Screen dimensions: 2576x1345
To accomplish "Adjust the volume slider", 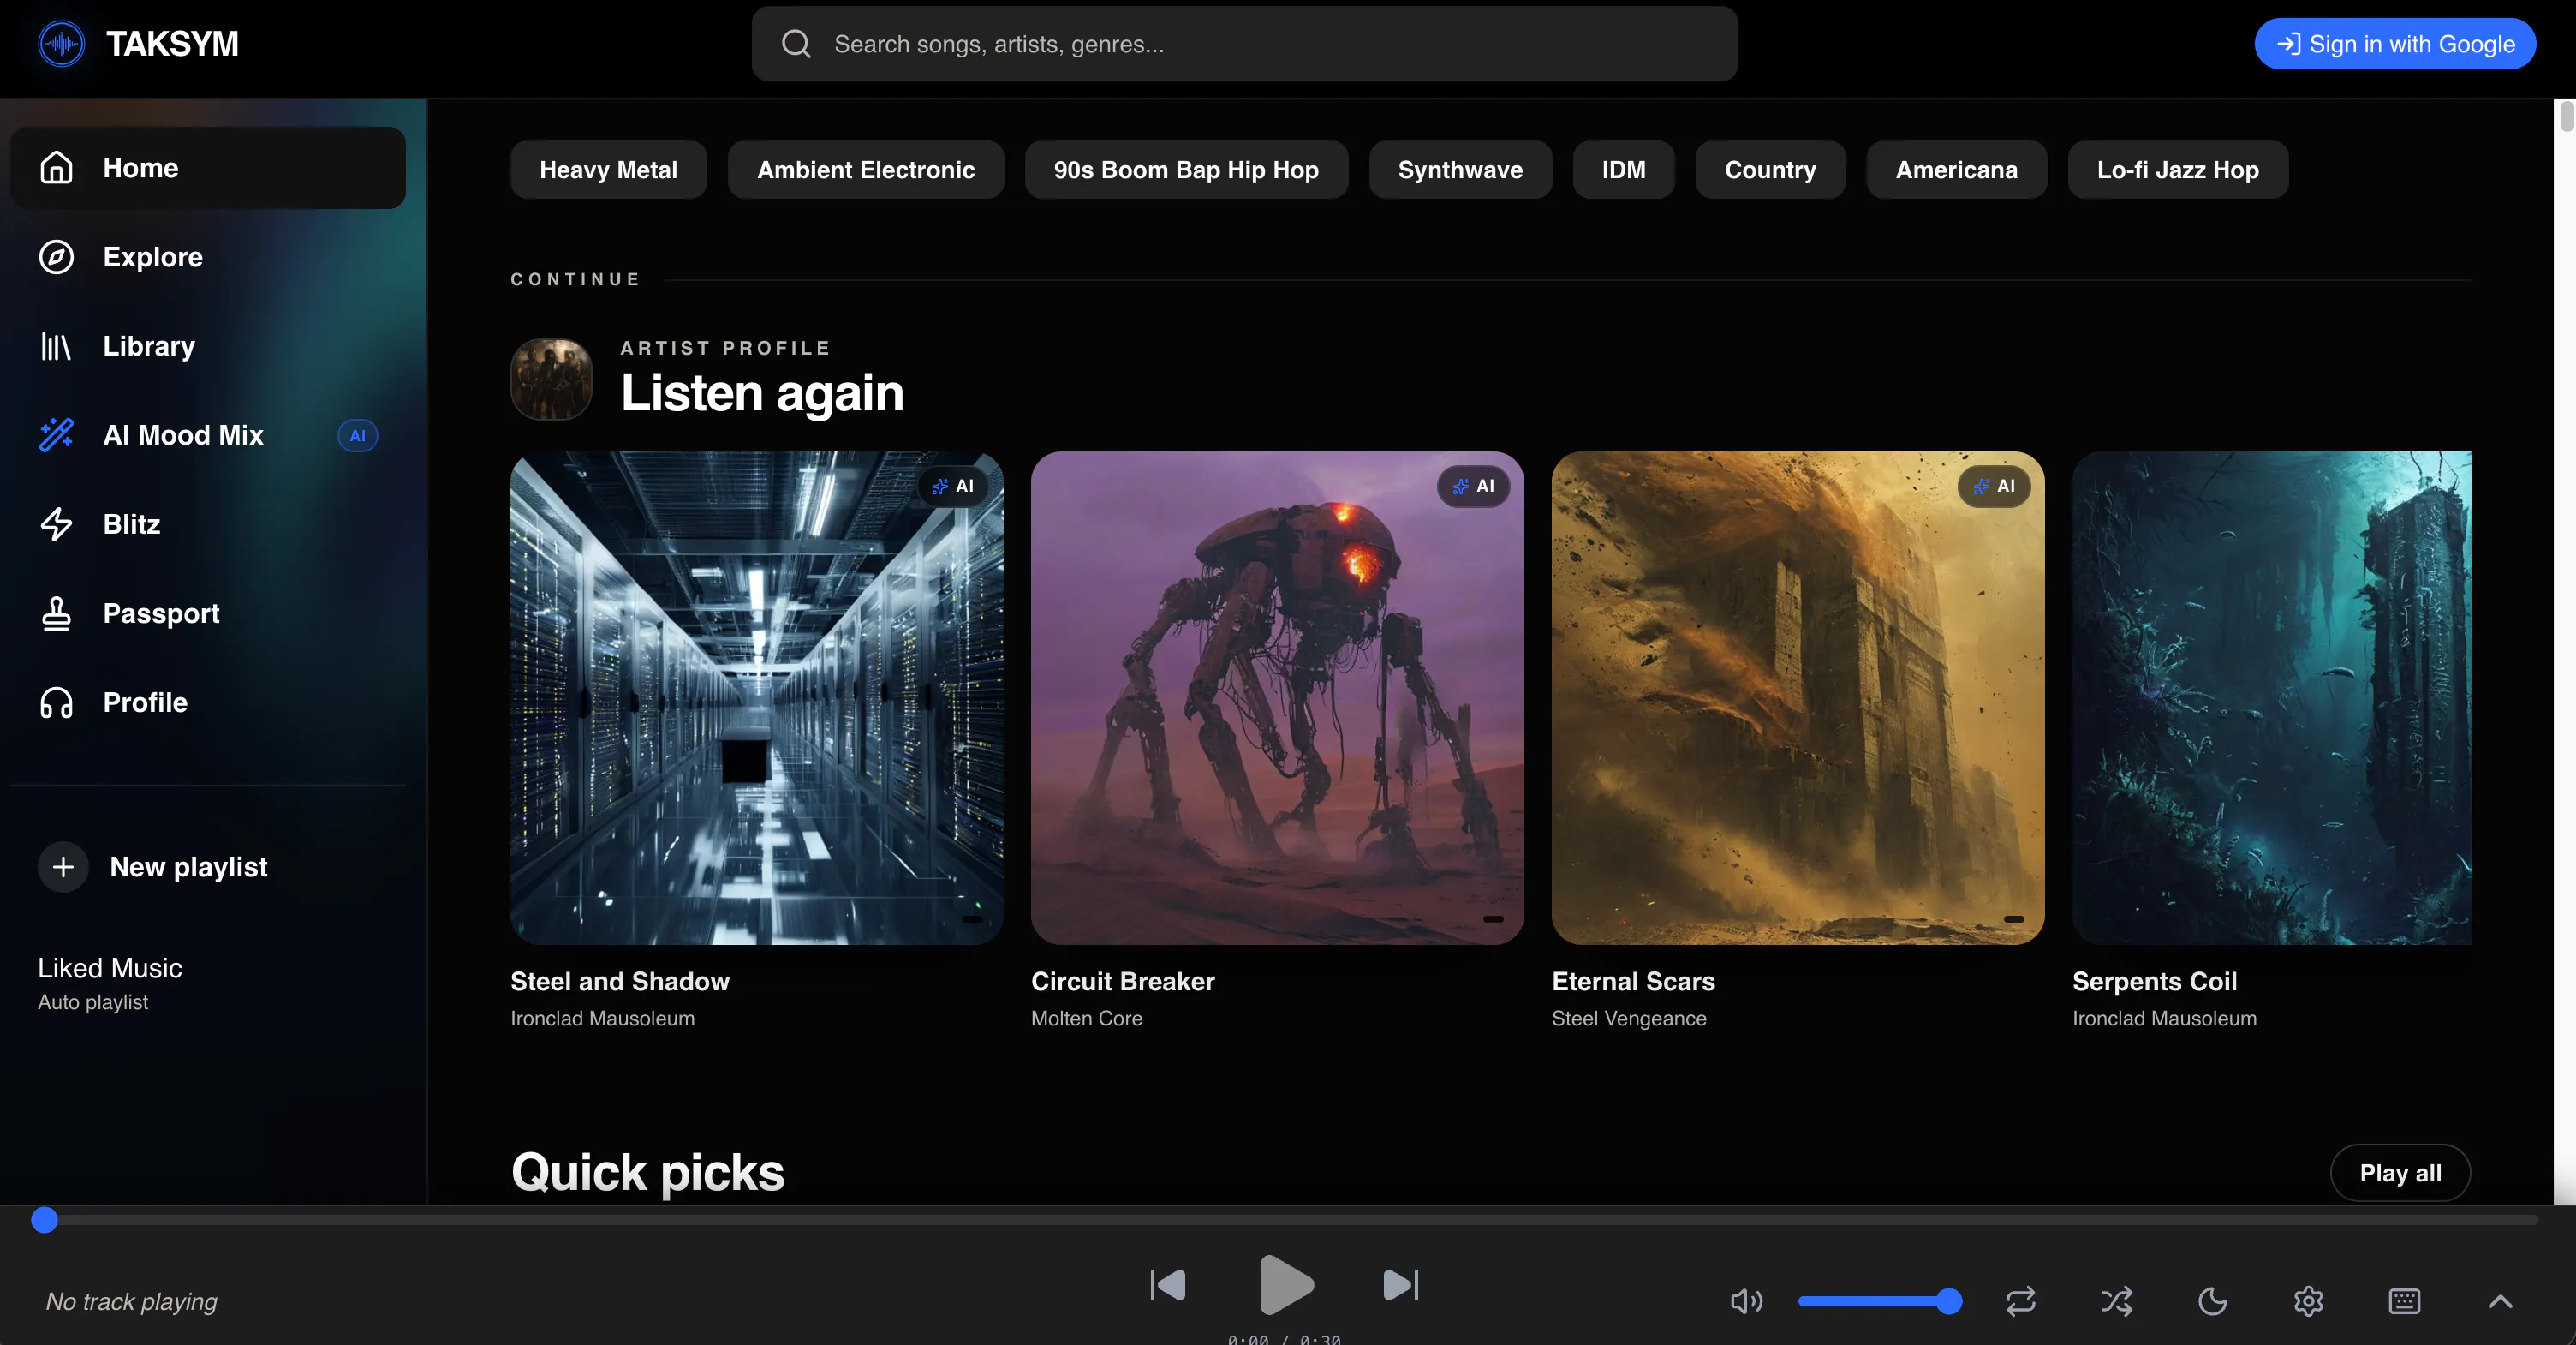I will [1880, 1301].
